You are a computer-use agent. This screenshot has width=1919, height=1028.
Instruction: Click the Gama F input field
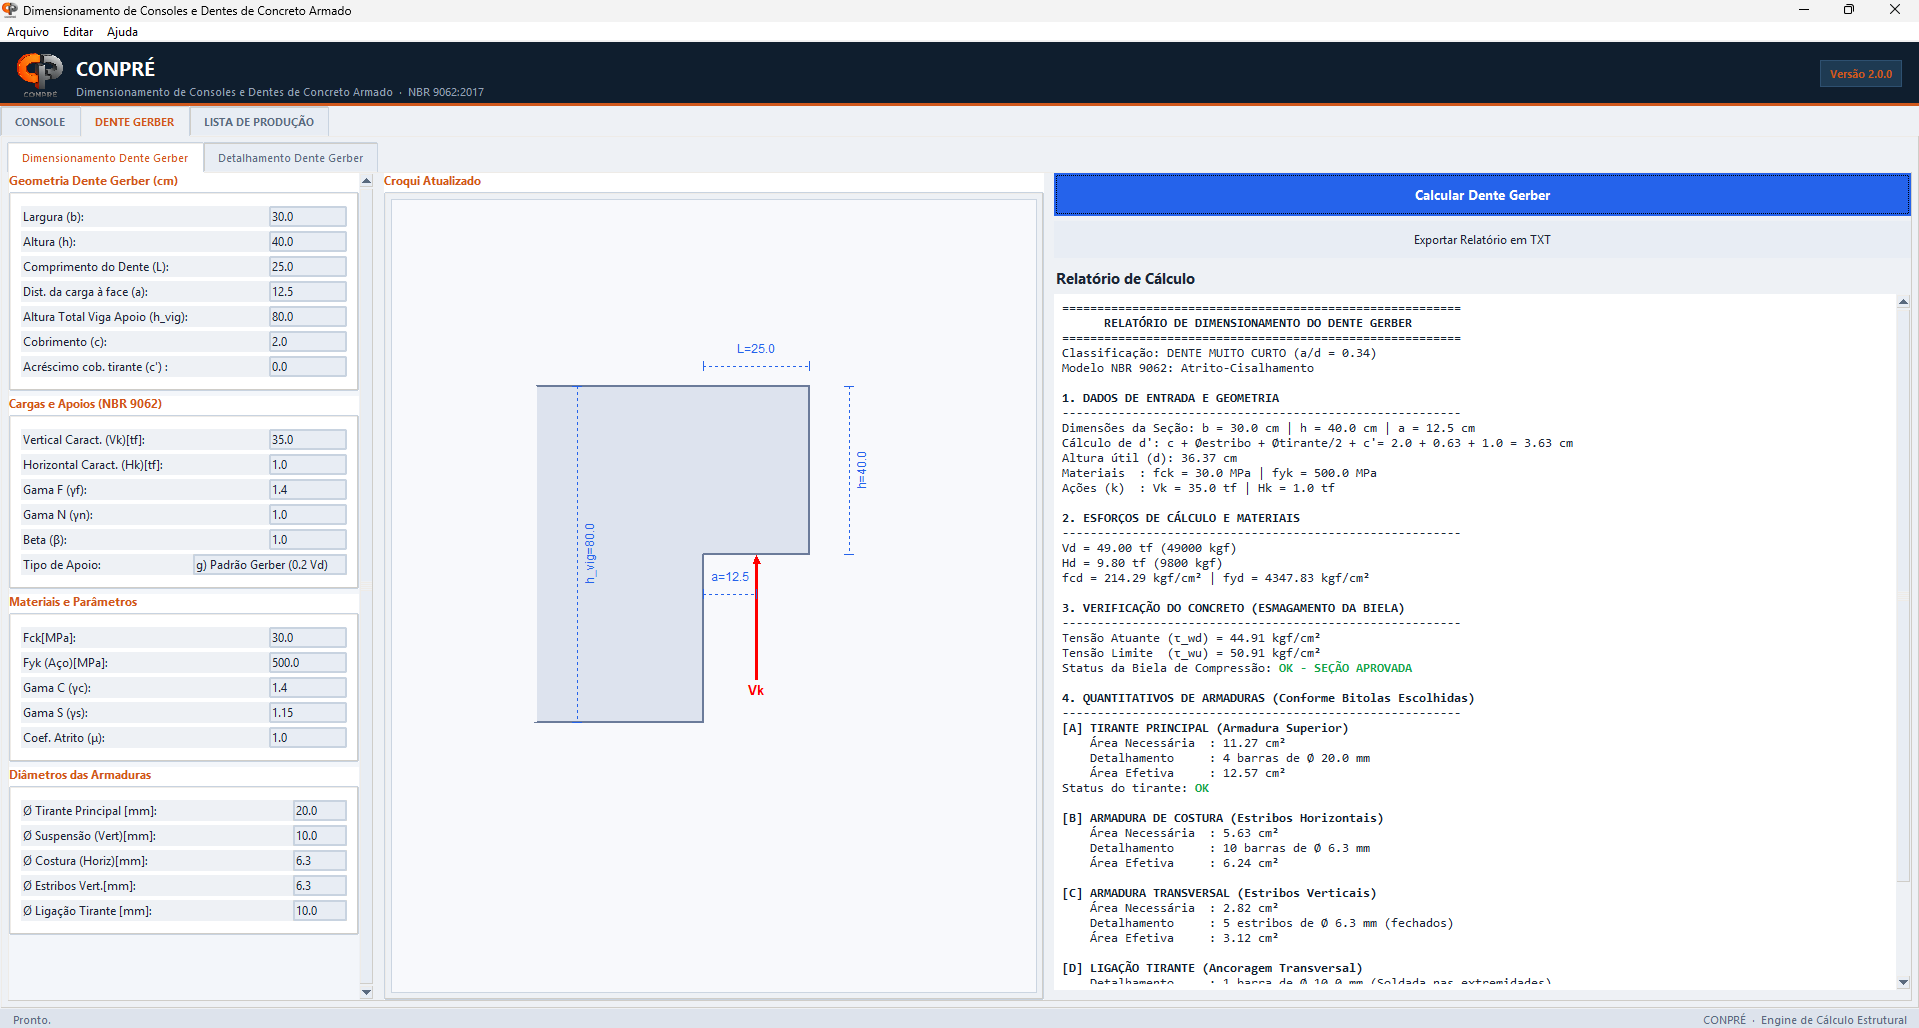click(307, 490)
